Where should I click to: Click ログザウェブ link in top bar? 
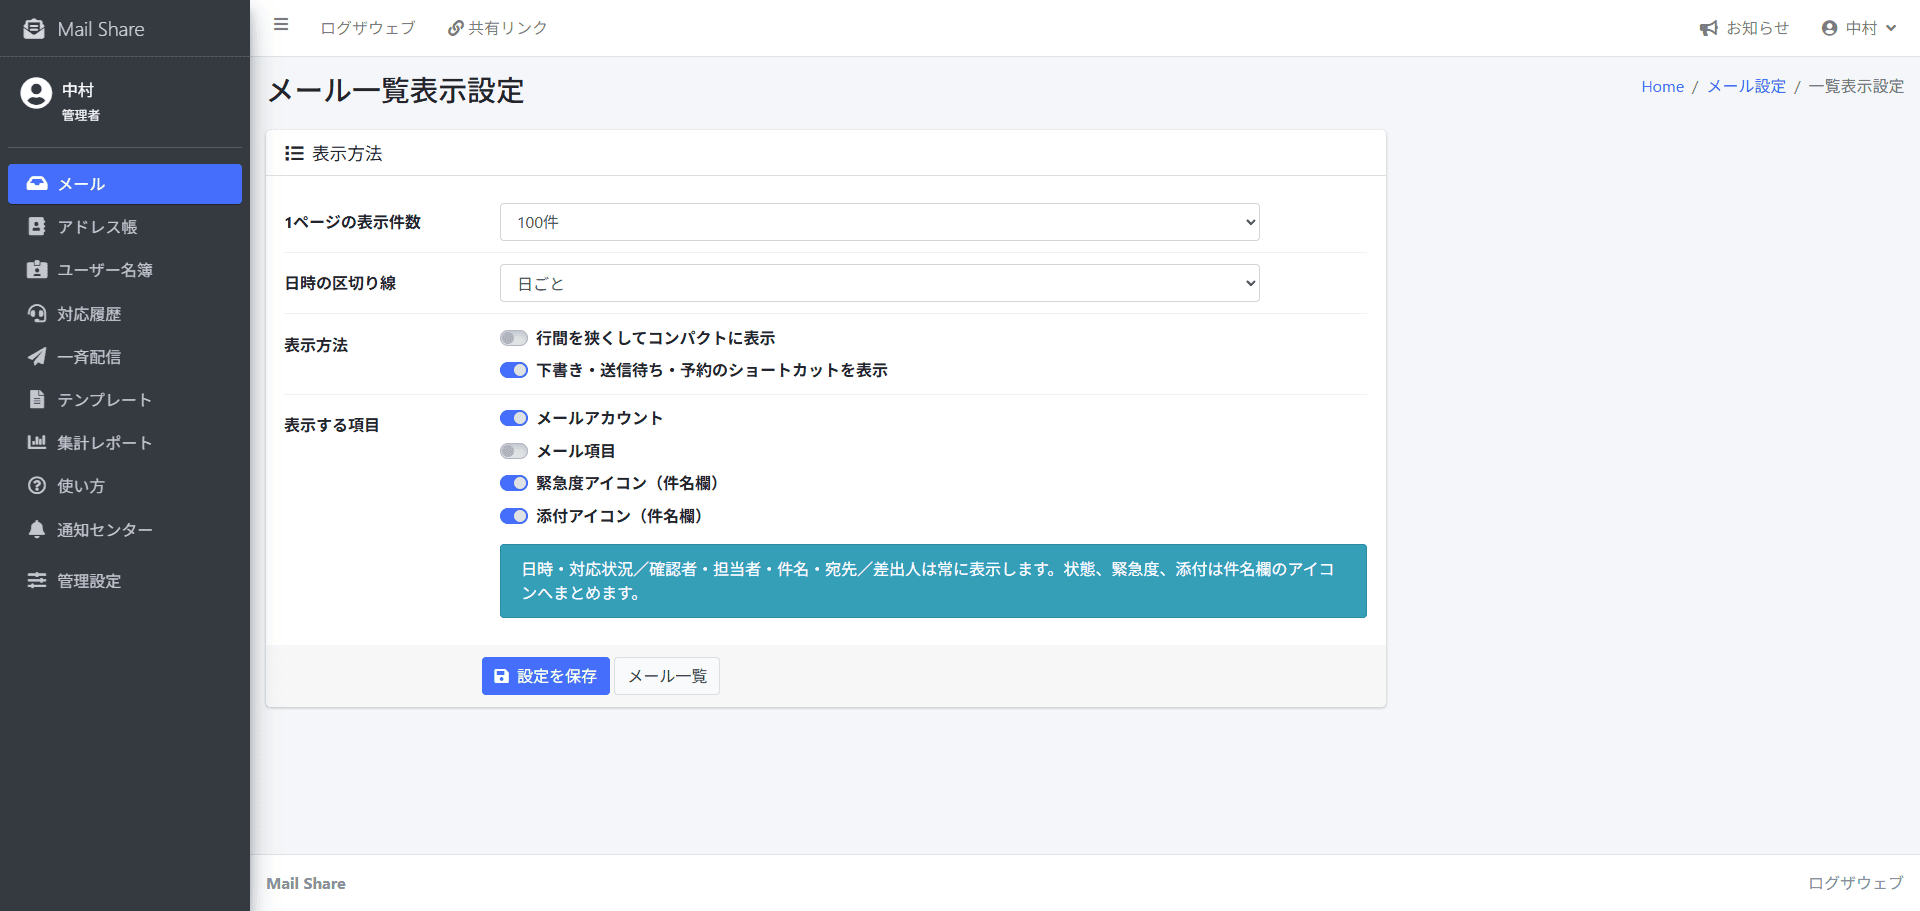[368, 28]
